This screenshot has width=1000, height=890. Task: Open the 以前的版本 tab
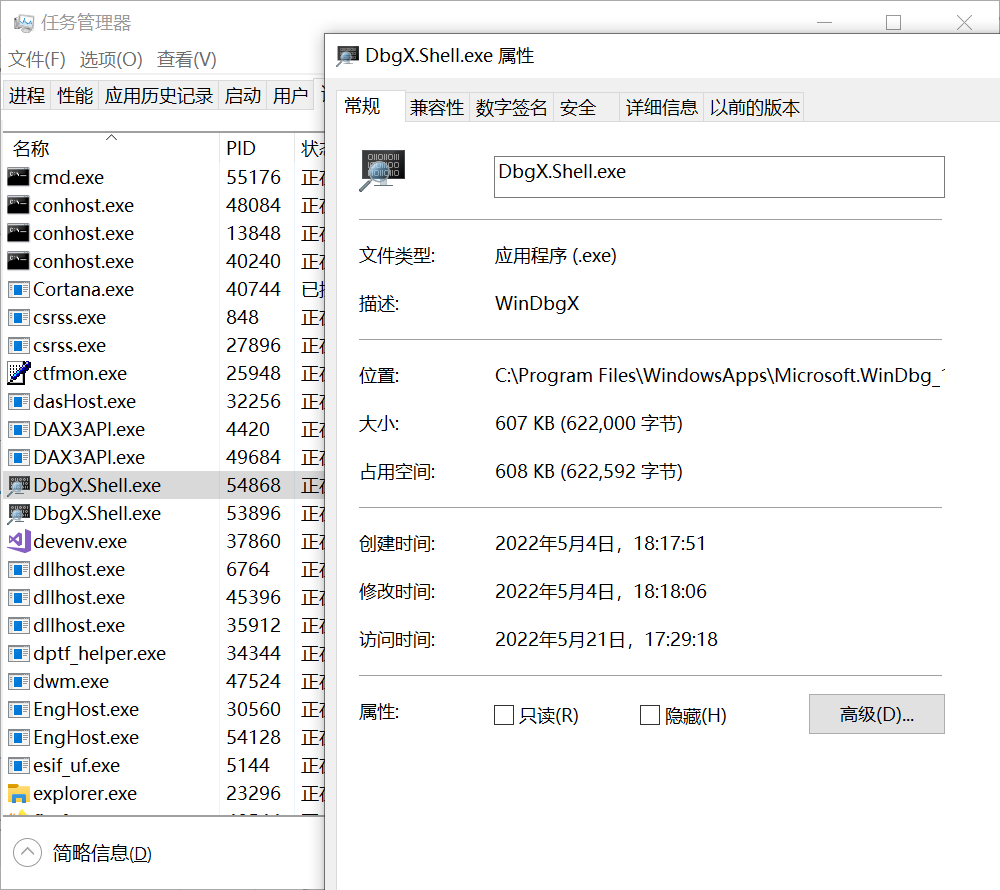coord(754,107)
